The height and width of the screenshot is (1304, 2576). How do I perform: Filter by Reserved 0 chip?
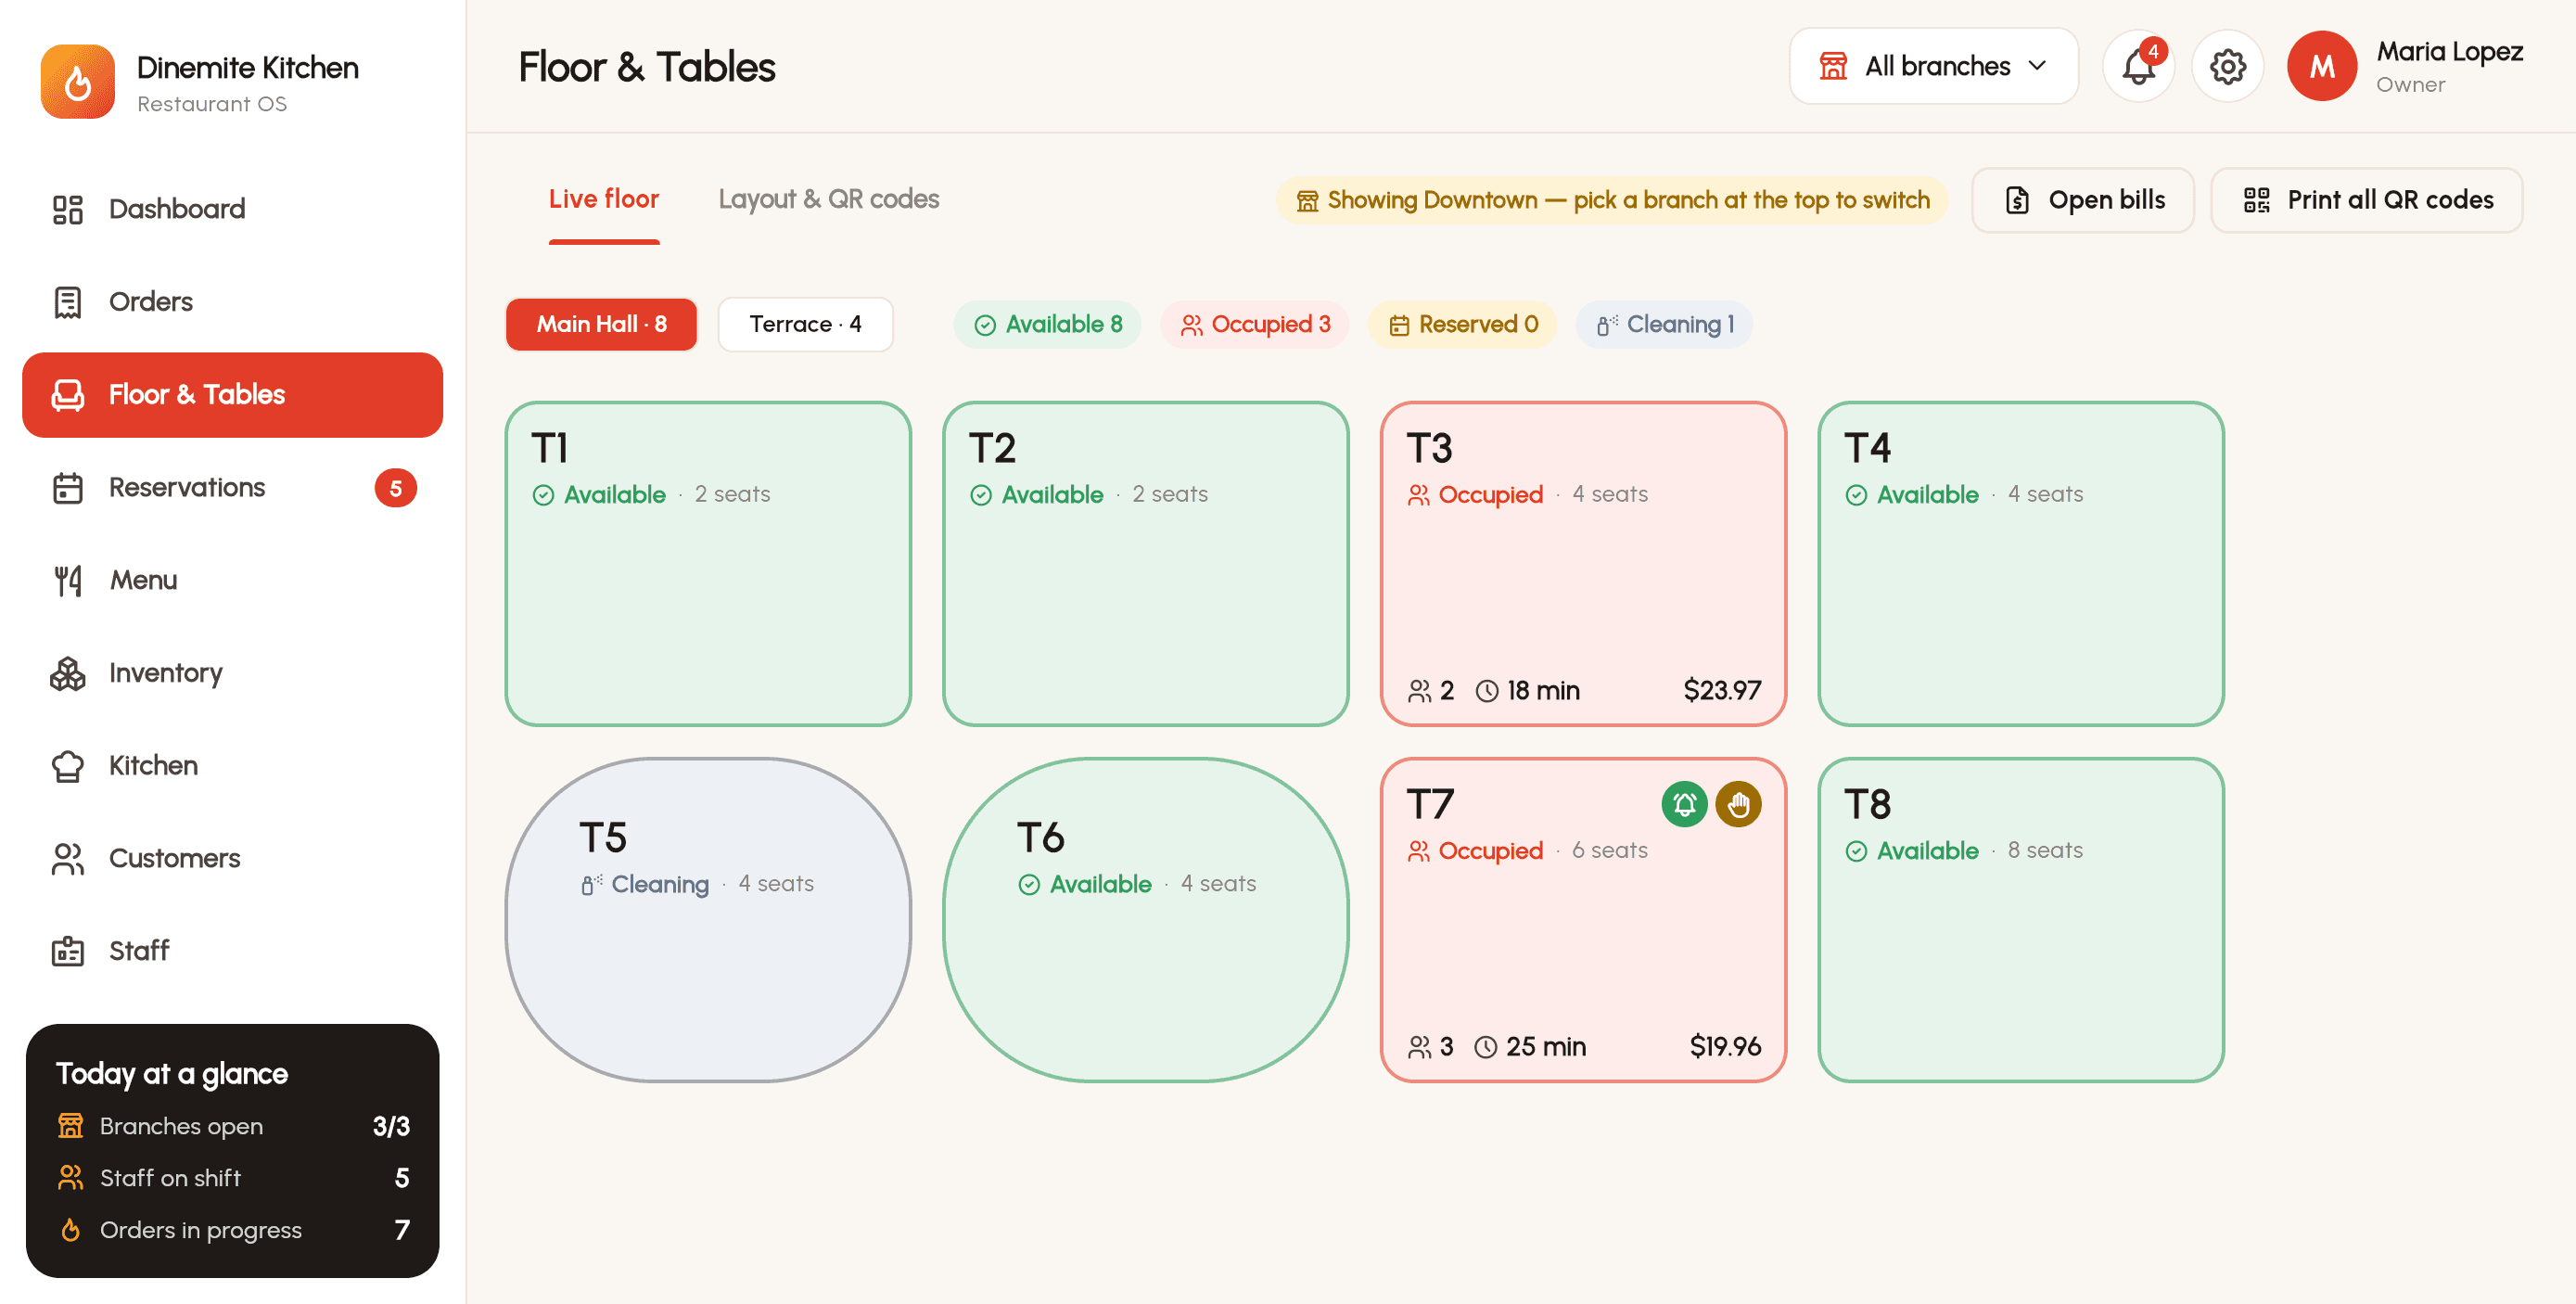(x=1462, y=324)
